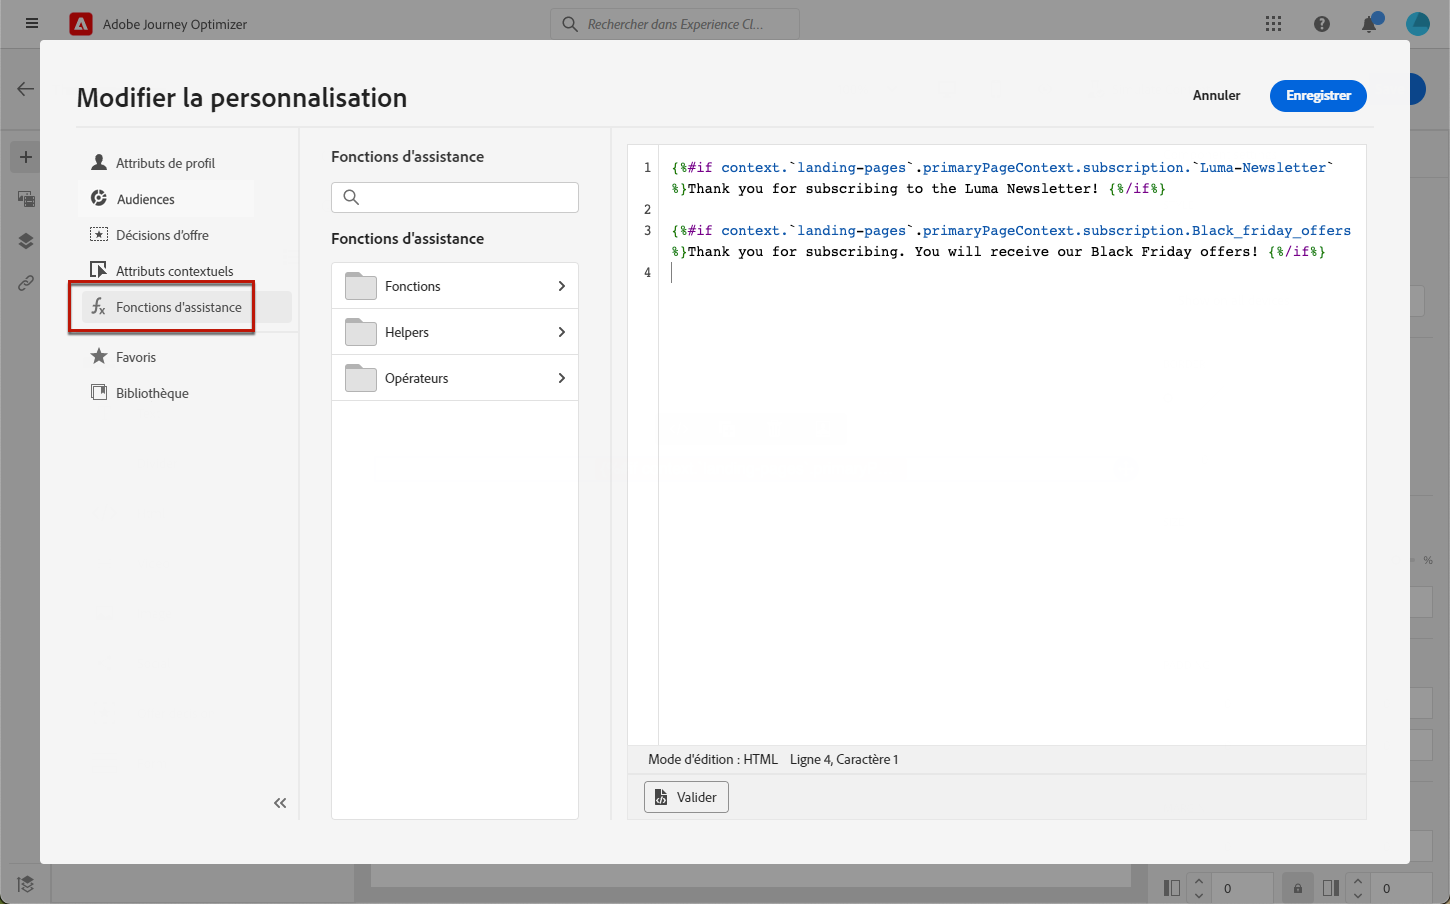The image size is (1450, 904).
Task: Click Annuler to cancel
Action: [x=1216, y=95]
